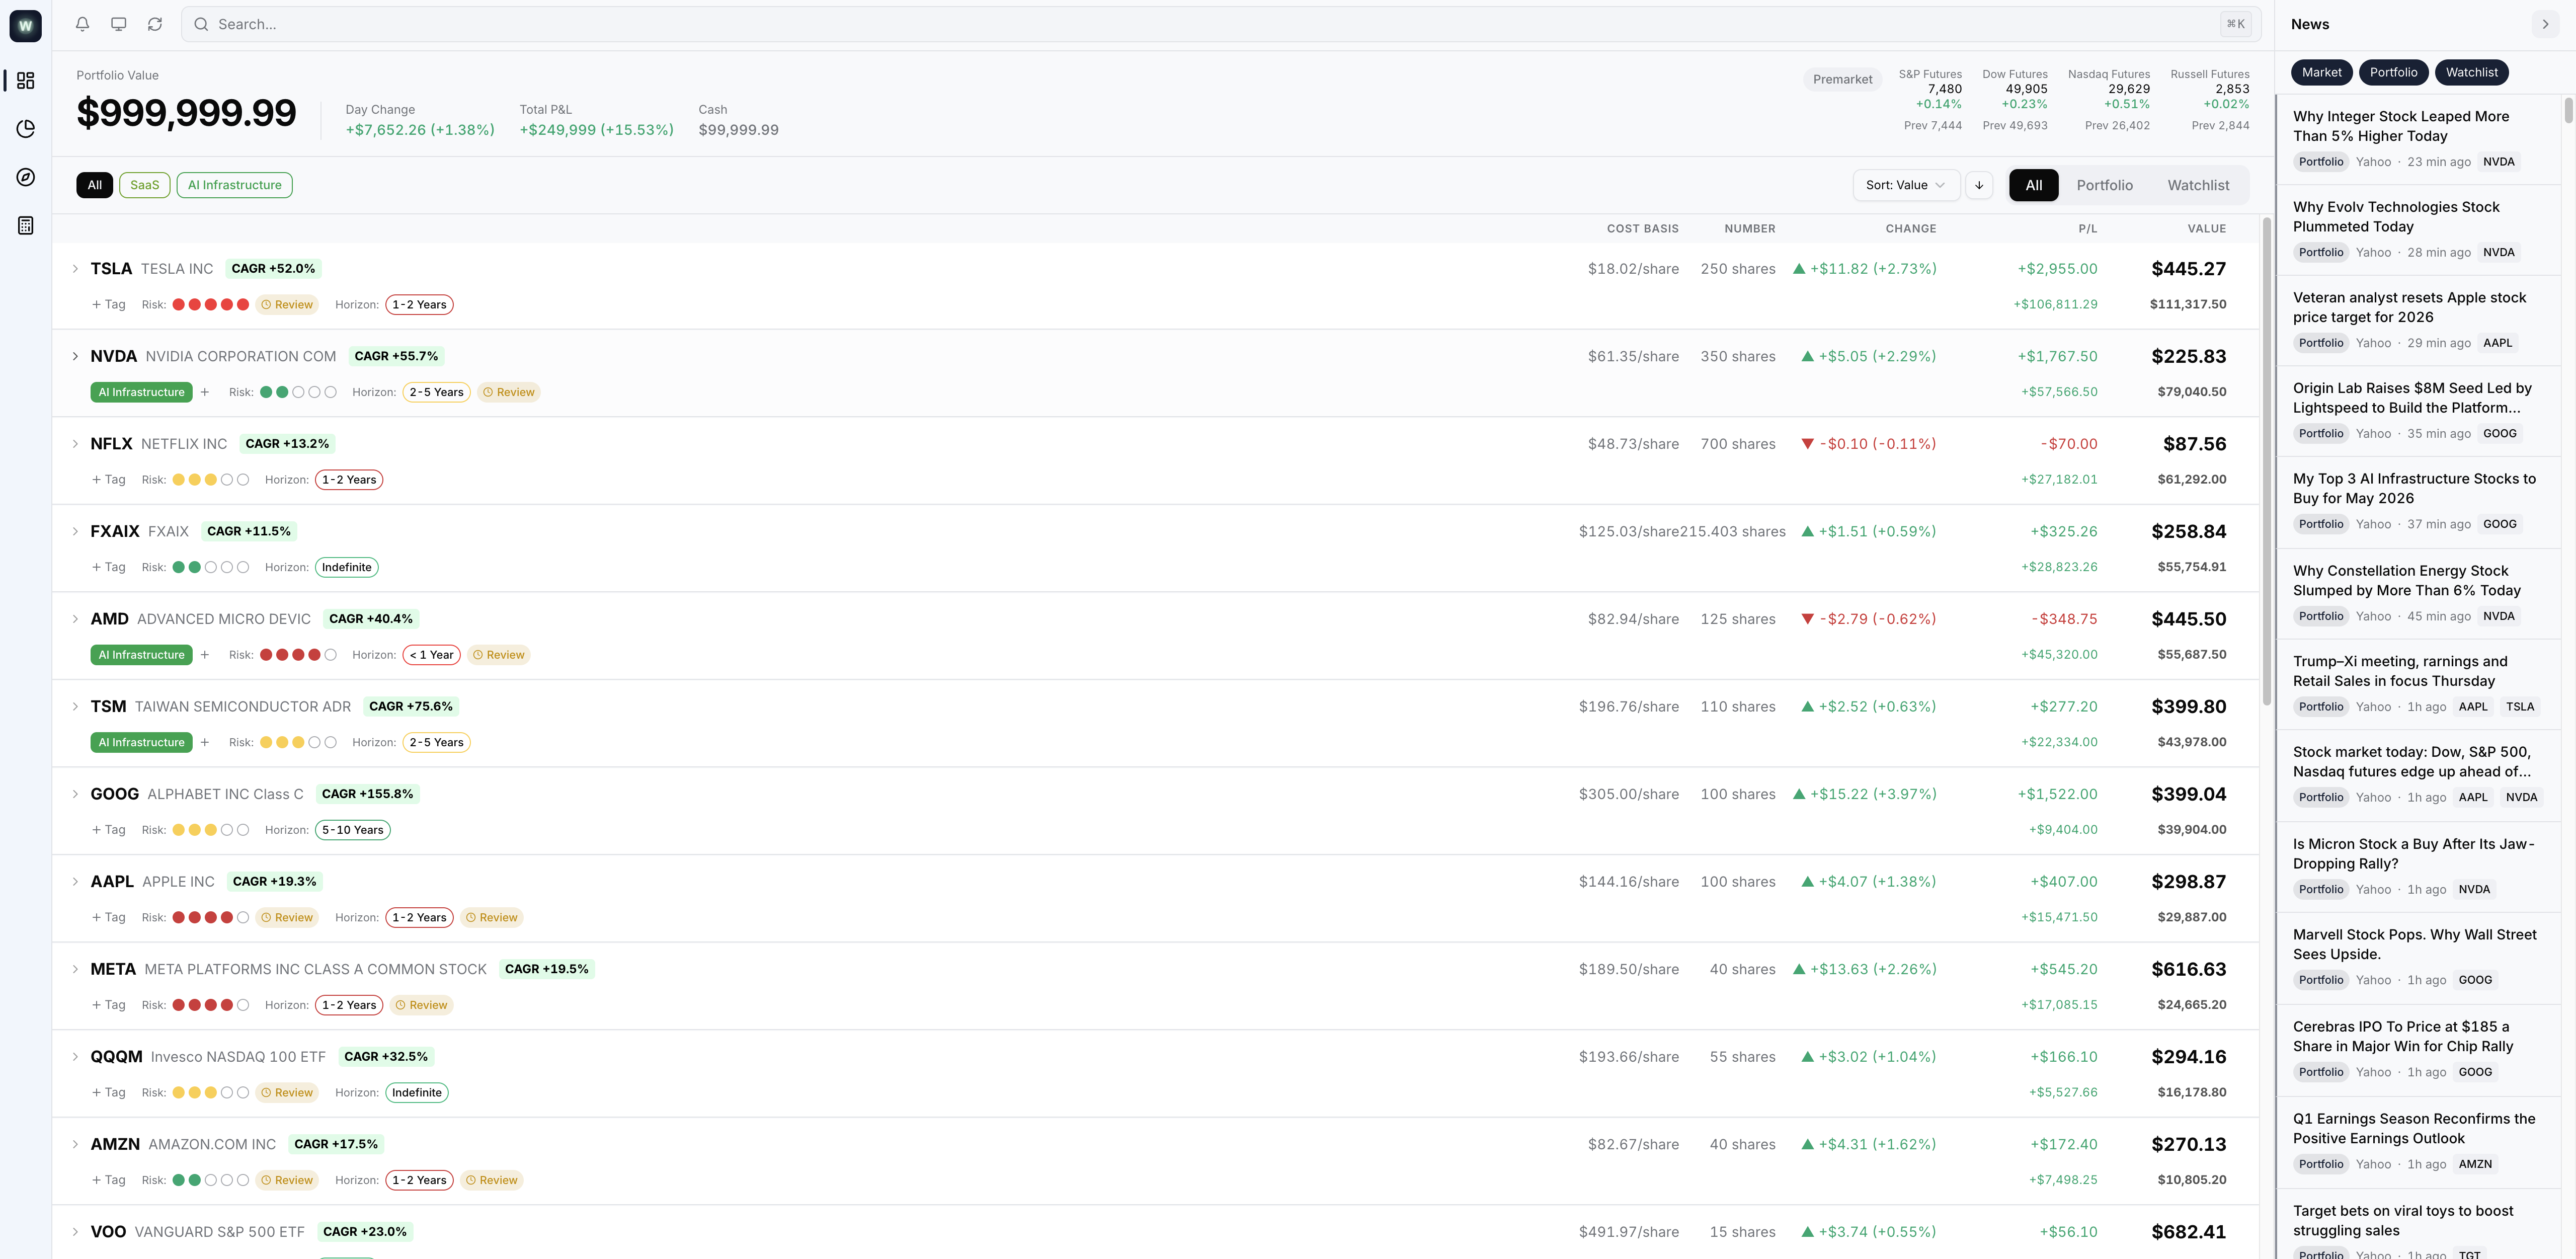Expand the NFLX holding row
This screenshot has width=2576, height=1259.
75,444
